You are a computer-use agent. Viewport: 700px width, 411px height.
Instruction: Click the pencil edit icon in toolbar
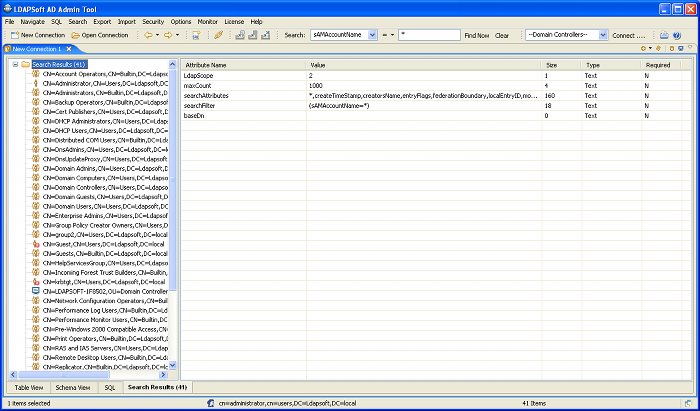coord(218,35)
